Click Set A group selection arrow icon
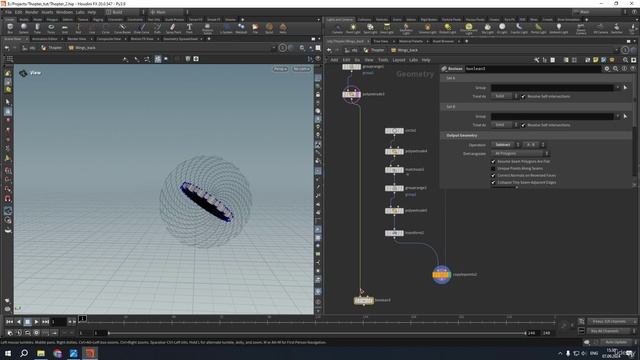Screen dimensions: 640x360 (x=626, y=88)
